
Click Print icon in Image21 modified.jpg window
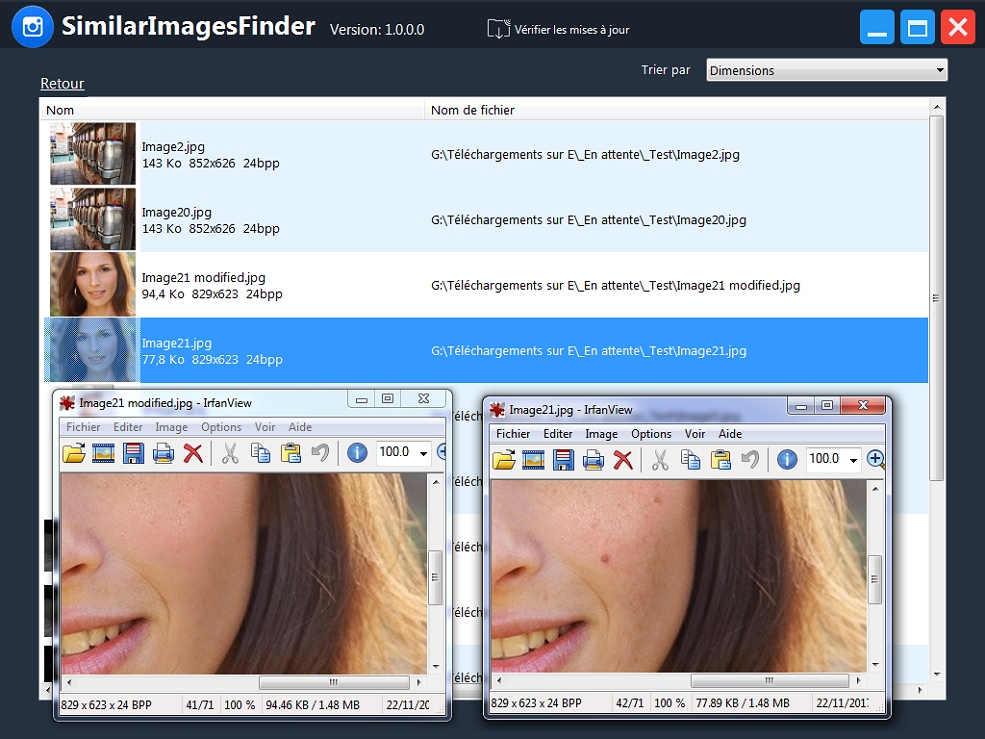tap(163, 452)
